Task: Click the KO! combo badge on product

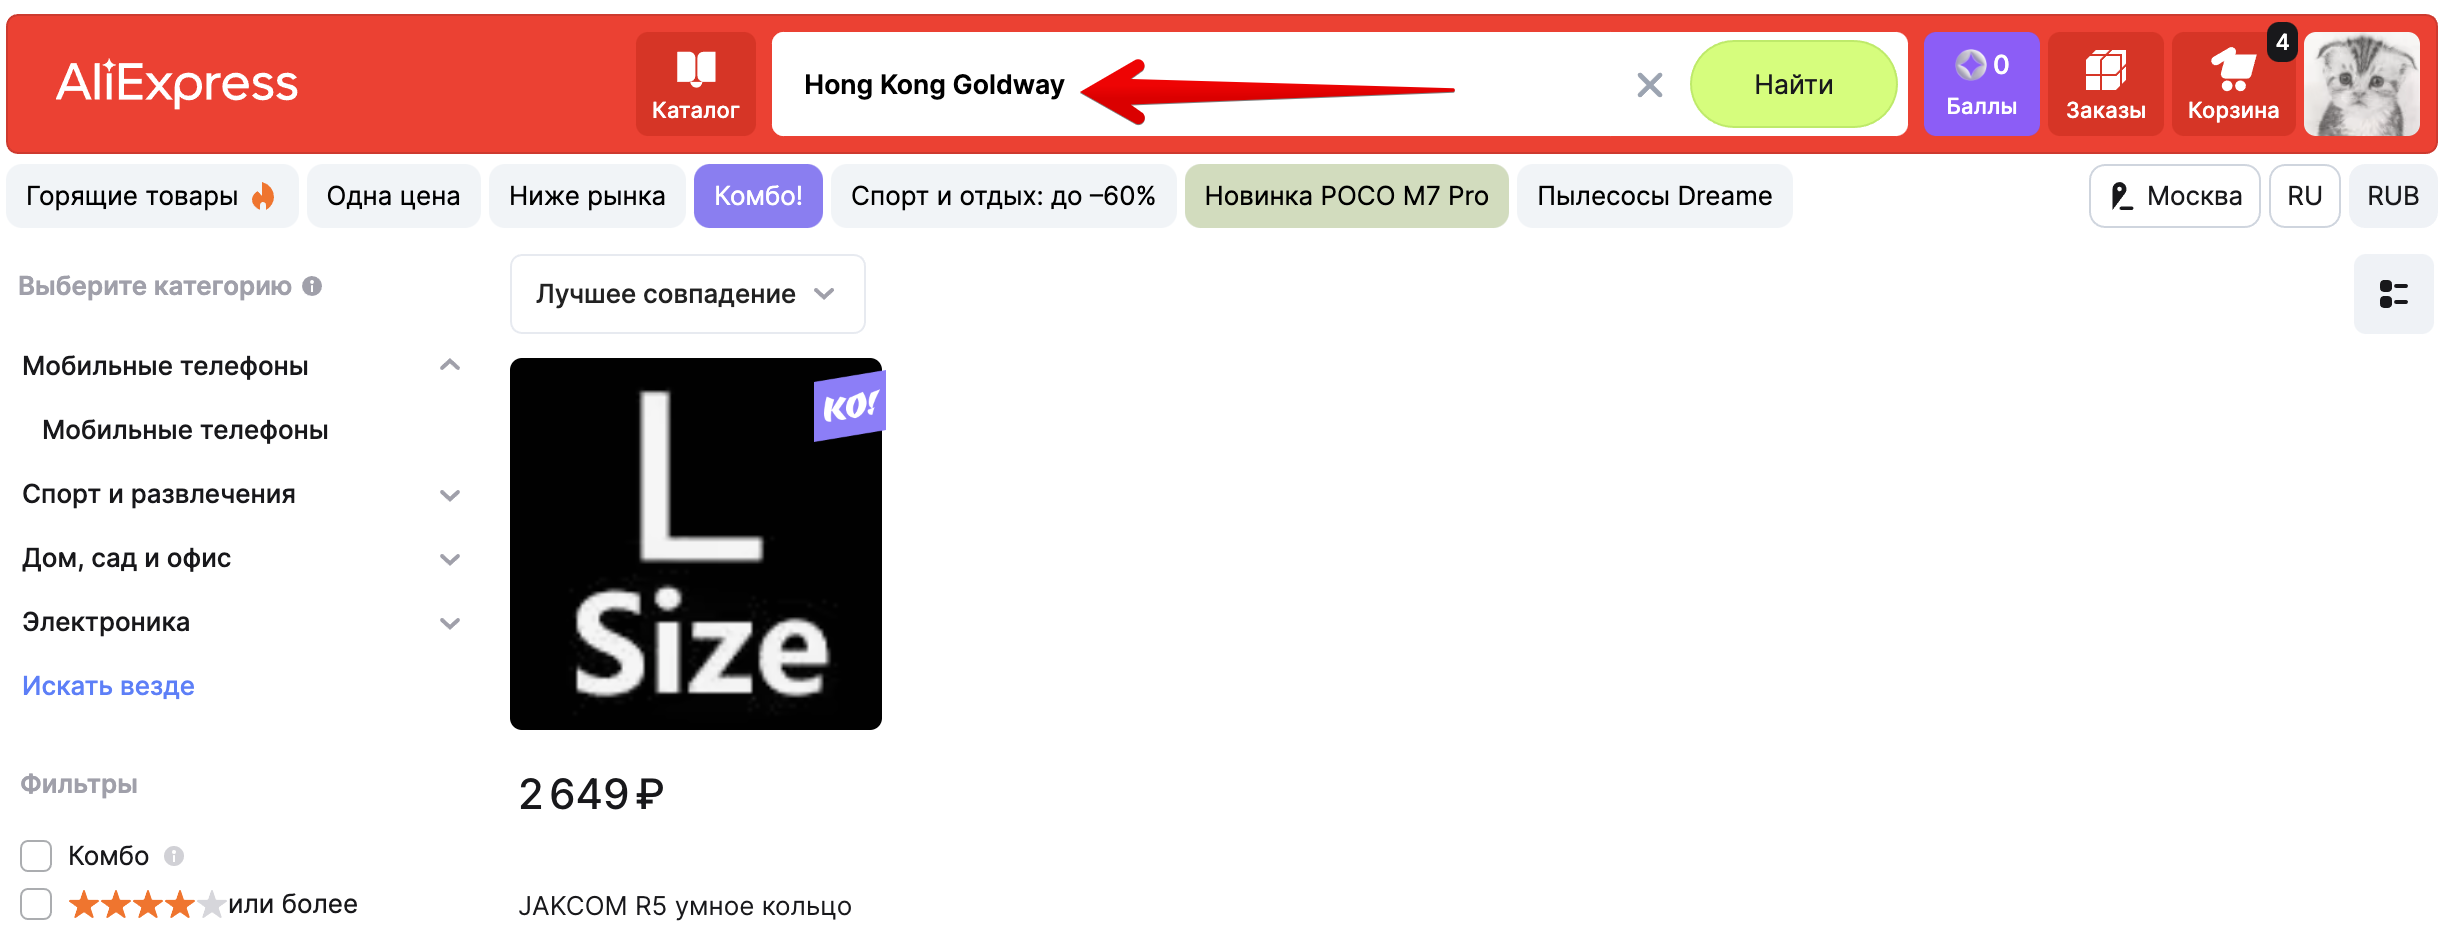Action: coord(850,406)
